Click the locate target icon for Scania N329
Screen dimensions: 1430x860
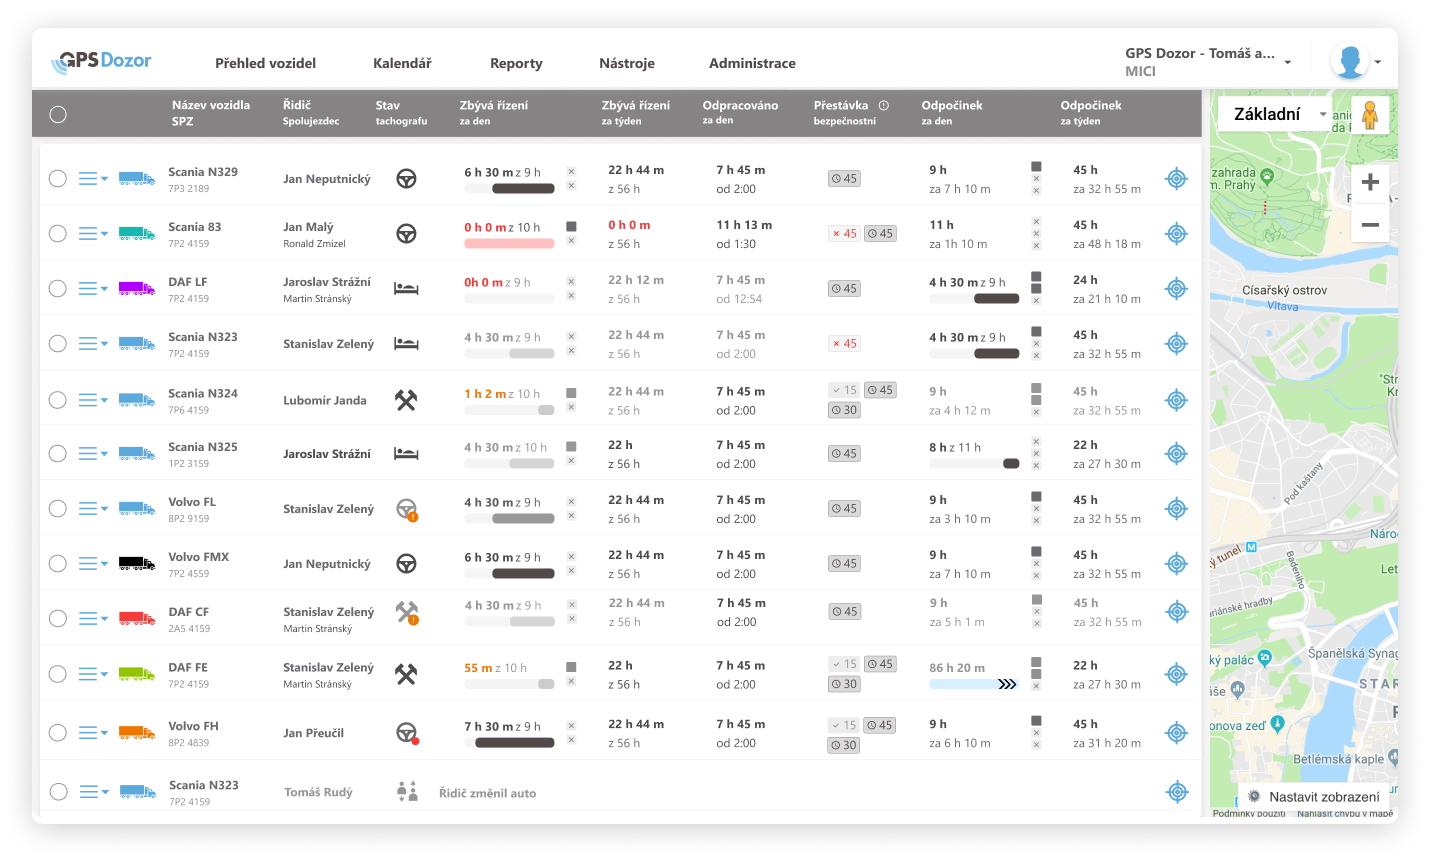(x=1176, y=179)
